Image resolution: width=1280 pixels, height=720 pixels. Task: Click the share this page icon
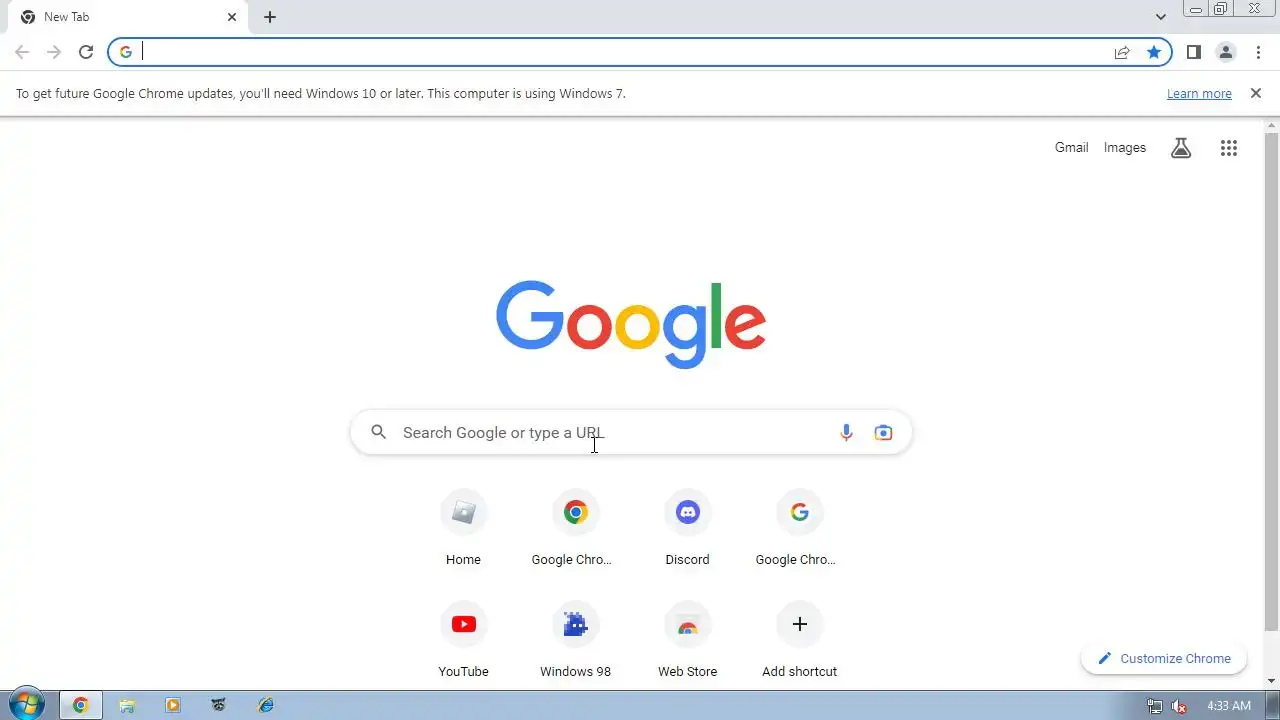pyautogui.click(x=1122, y=52)
